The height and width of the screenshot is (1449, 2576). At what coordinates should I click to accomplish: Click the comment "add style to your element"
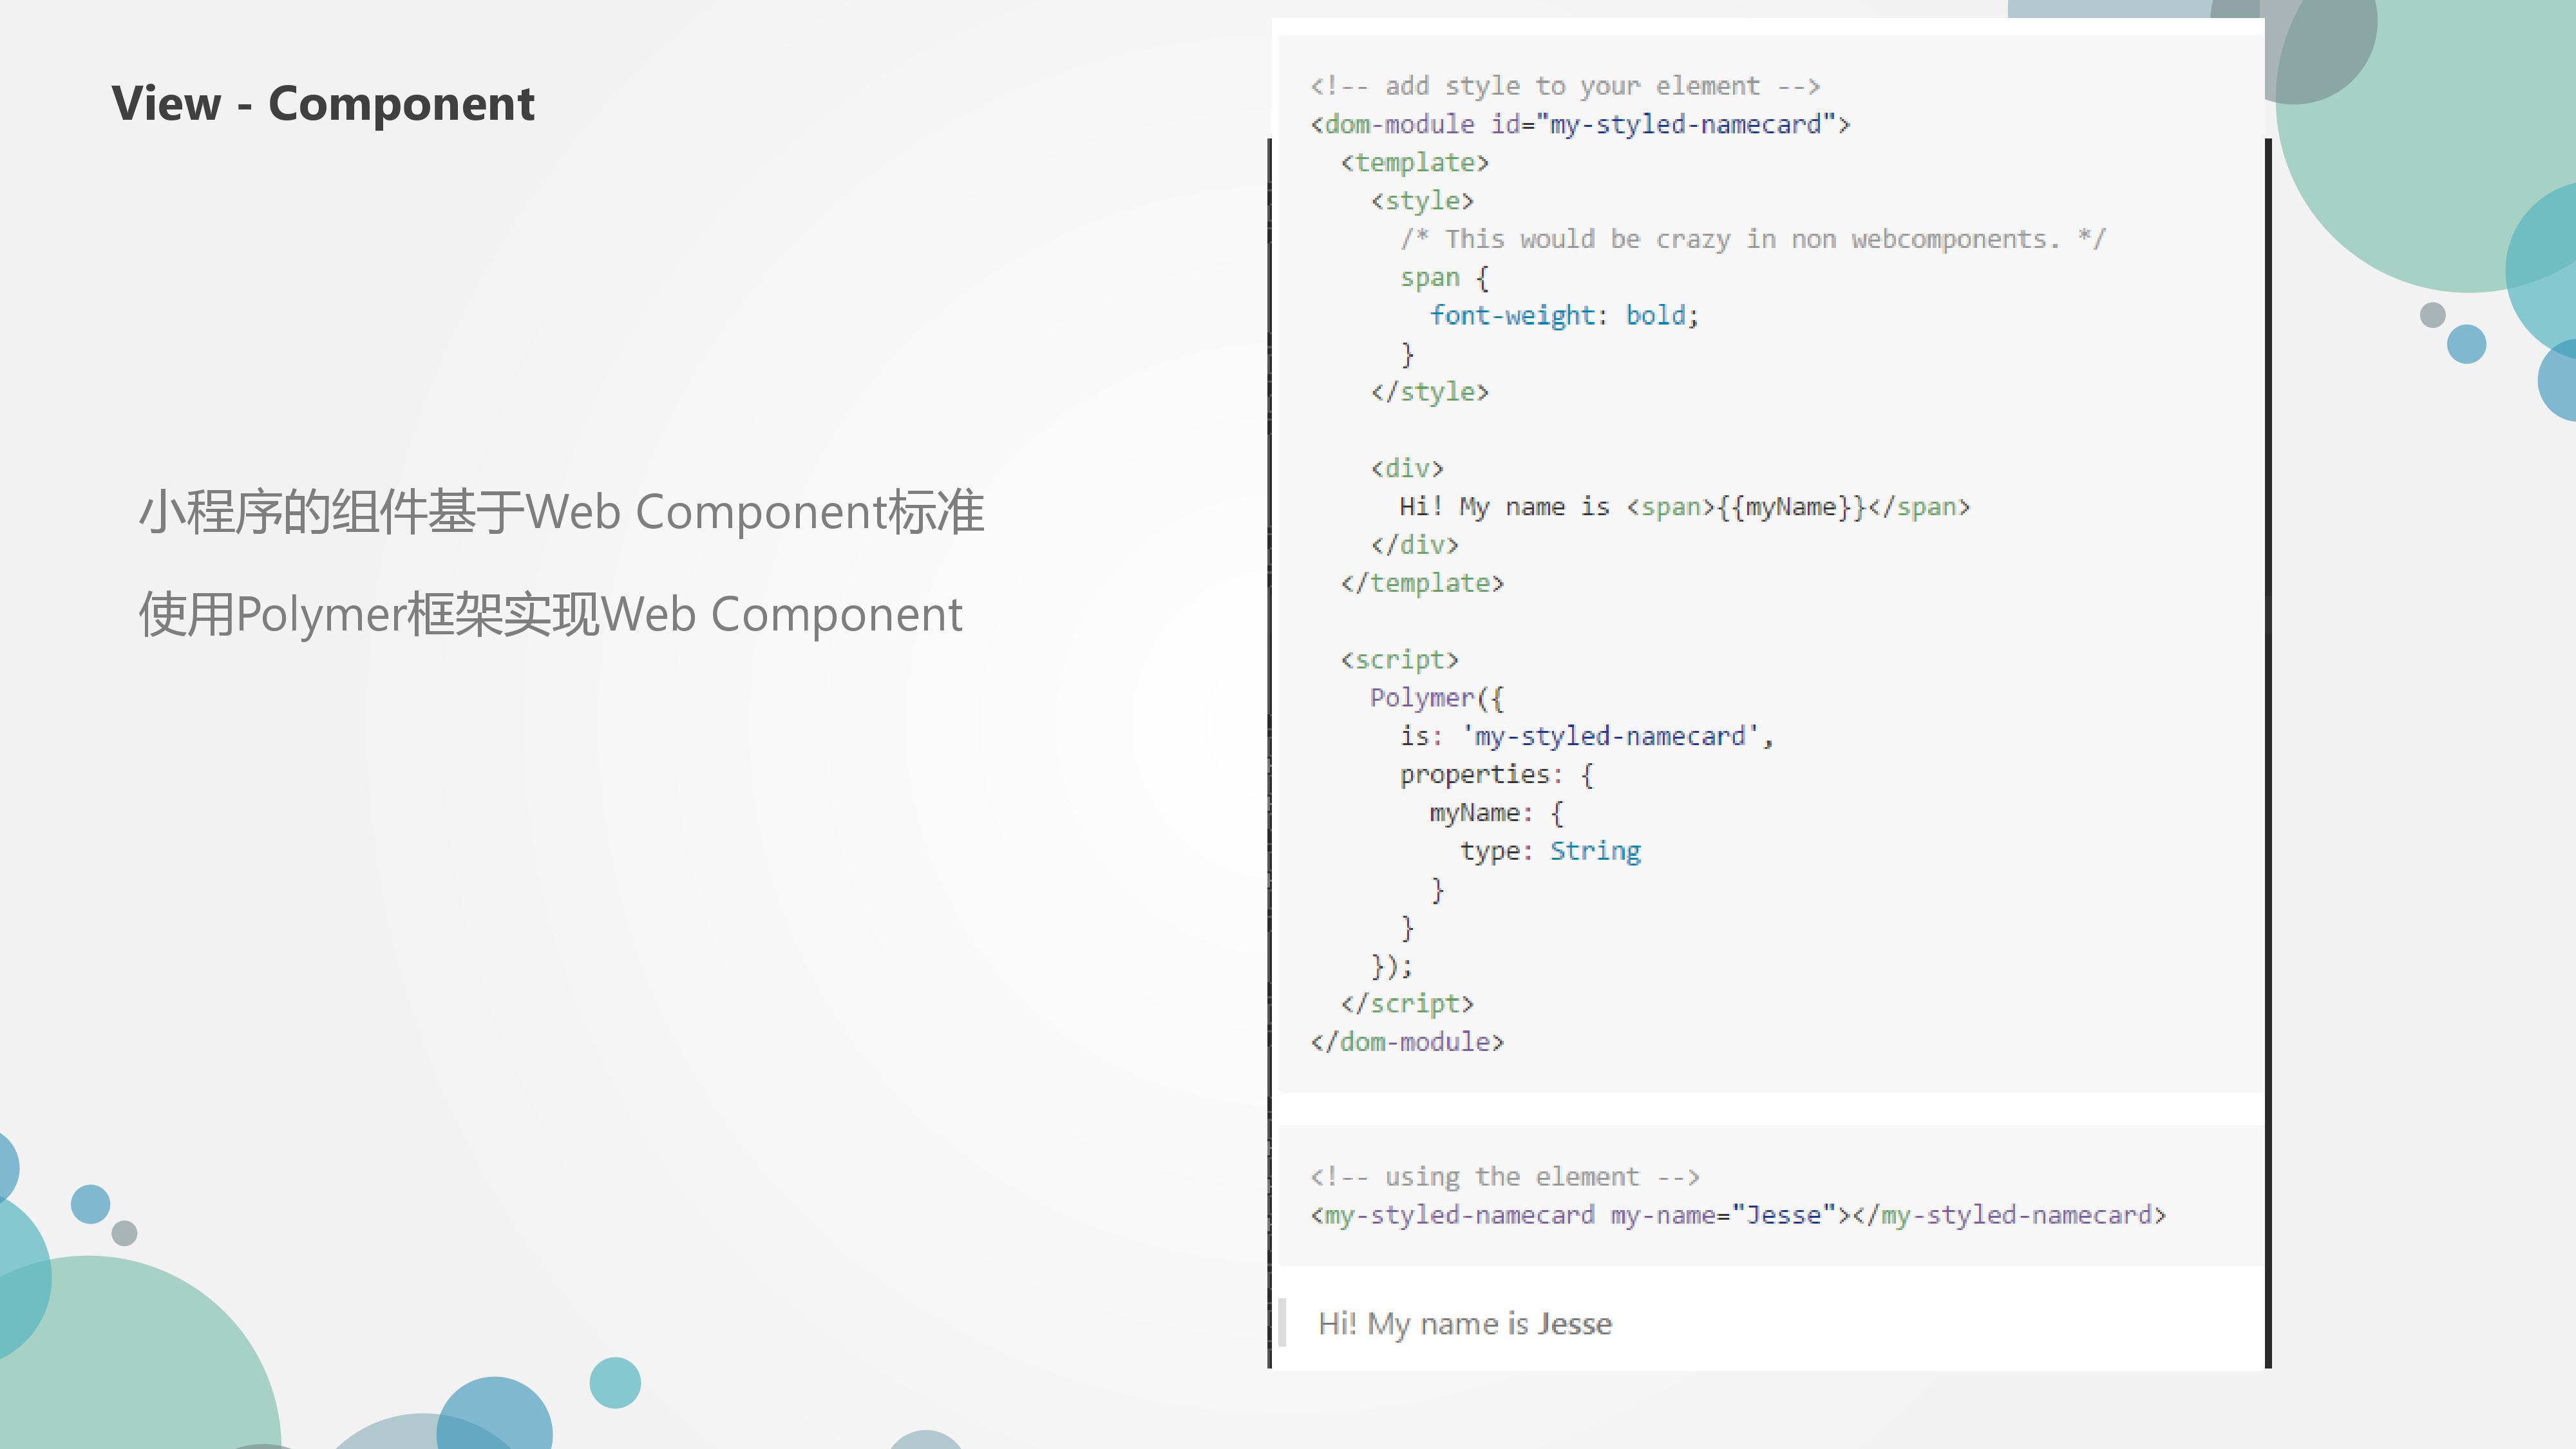pyautogui.click(x=1565, y=86)
